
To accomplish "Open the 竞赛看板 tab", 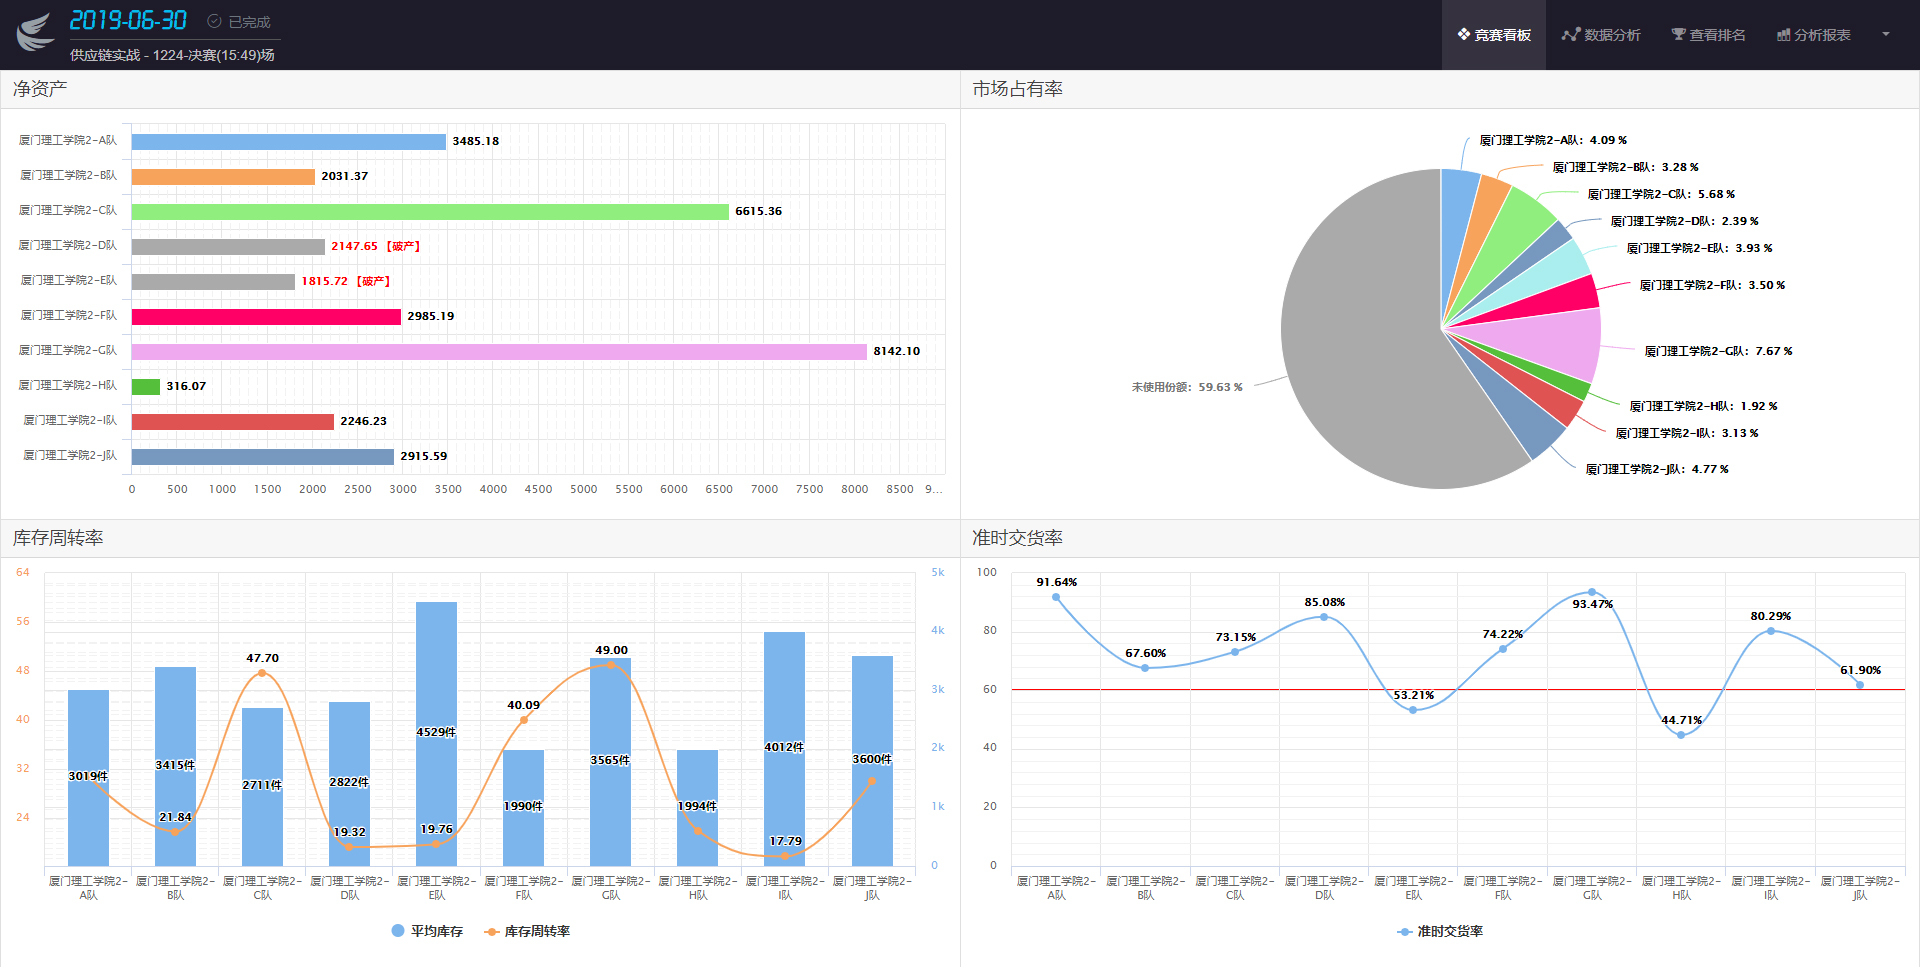I will 1494,35.
